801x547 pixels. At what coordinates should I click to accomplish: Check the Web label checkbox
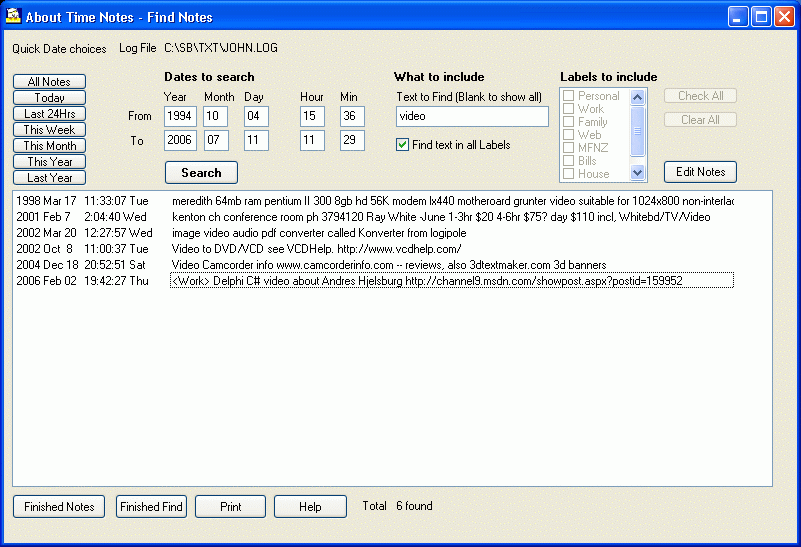tap(569, 135)
